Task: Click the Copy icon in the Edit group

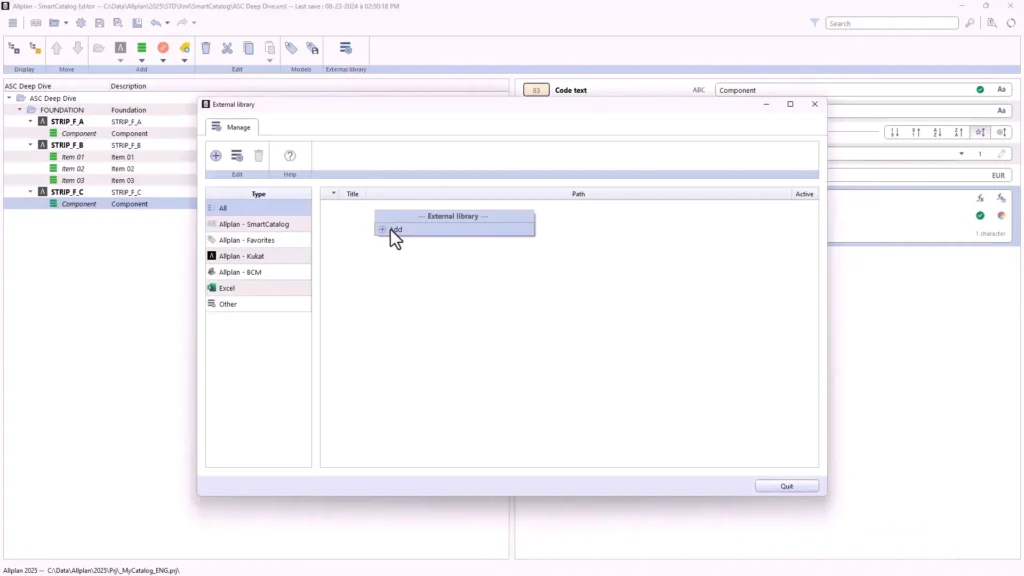Action: (248, 46)
